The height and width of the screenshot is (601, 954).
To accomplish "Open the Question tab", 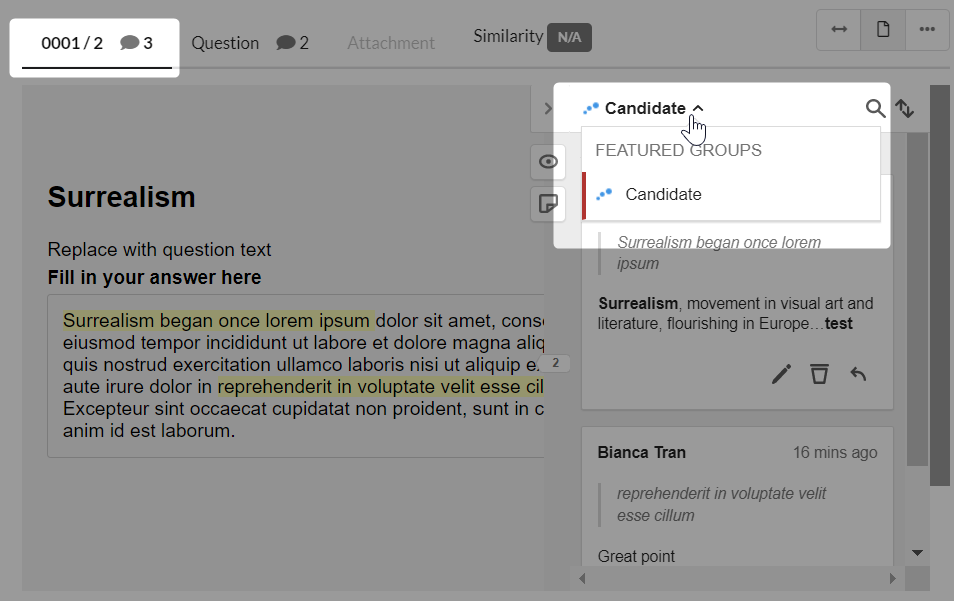I will point(250,43).
